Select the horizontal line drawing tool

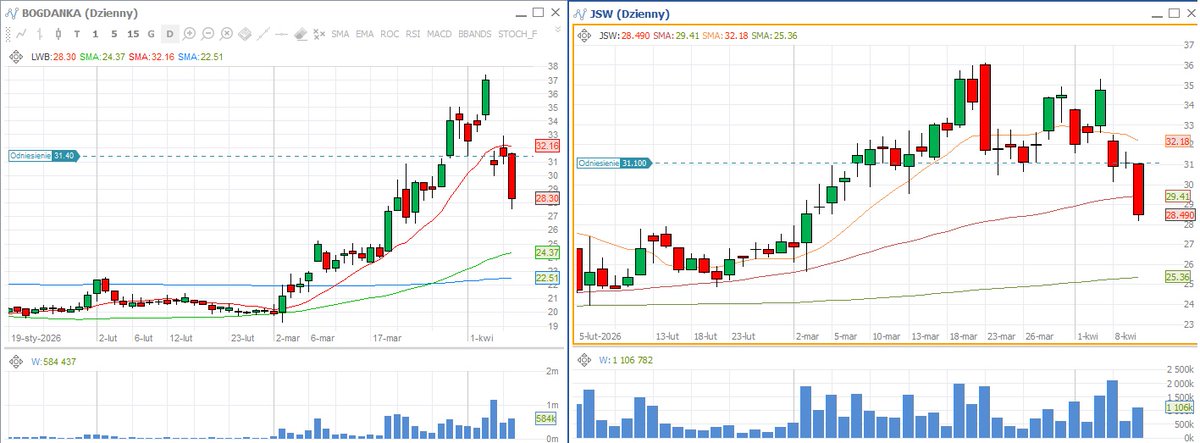[x=282, y=34]
